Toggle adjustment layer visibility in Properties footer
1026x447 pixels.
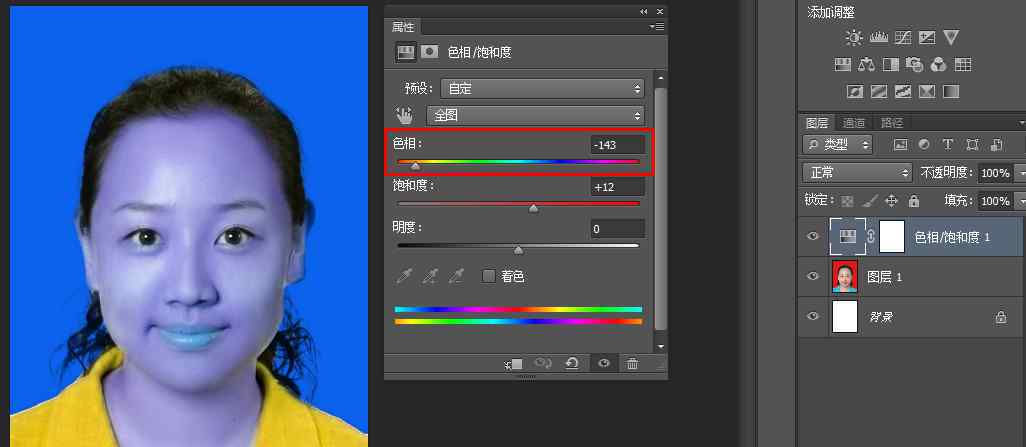pos(604,363)
